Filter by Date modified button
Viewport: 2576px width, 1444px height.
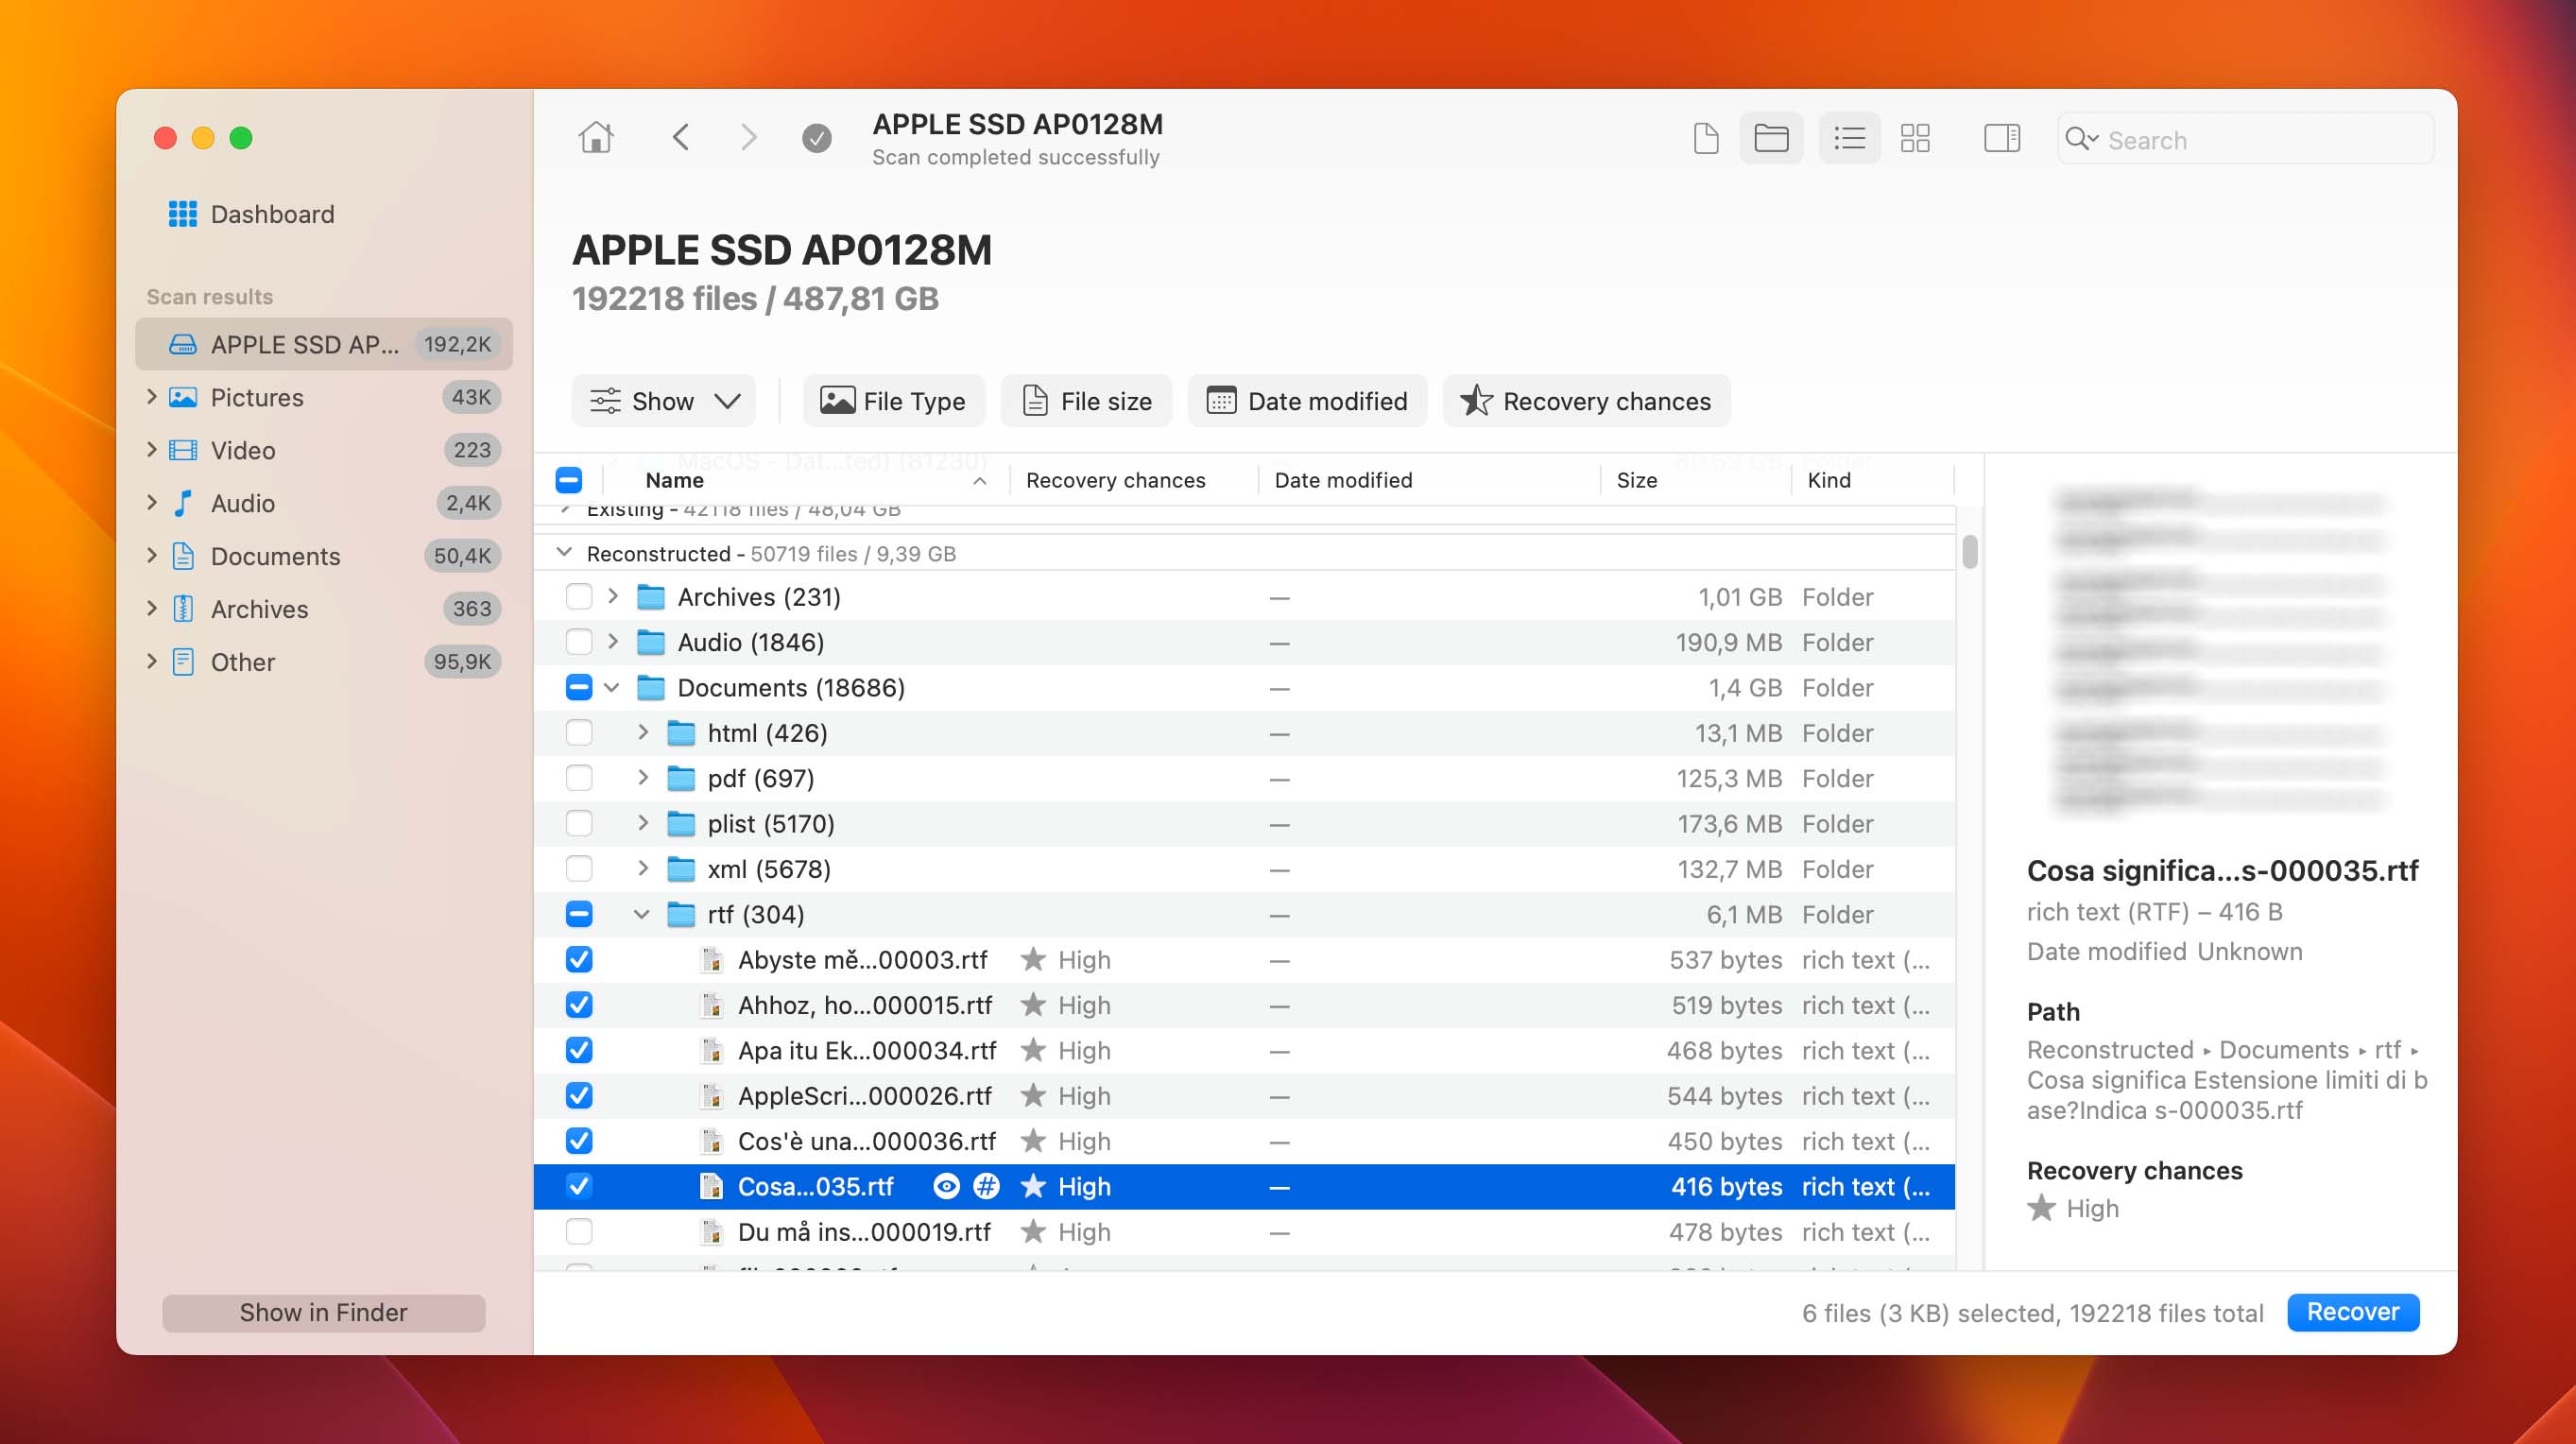(x=1307, y=401)
